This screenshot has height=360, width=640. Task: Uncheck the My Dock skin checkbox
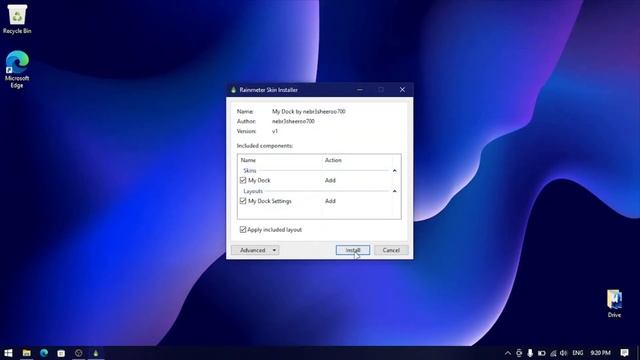pyautogui.click(x=243, y=180)
